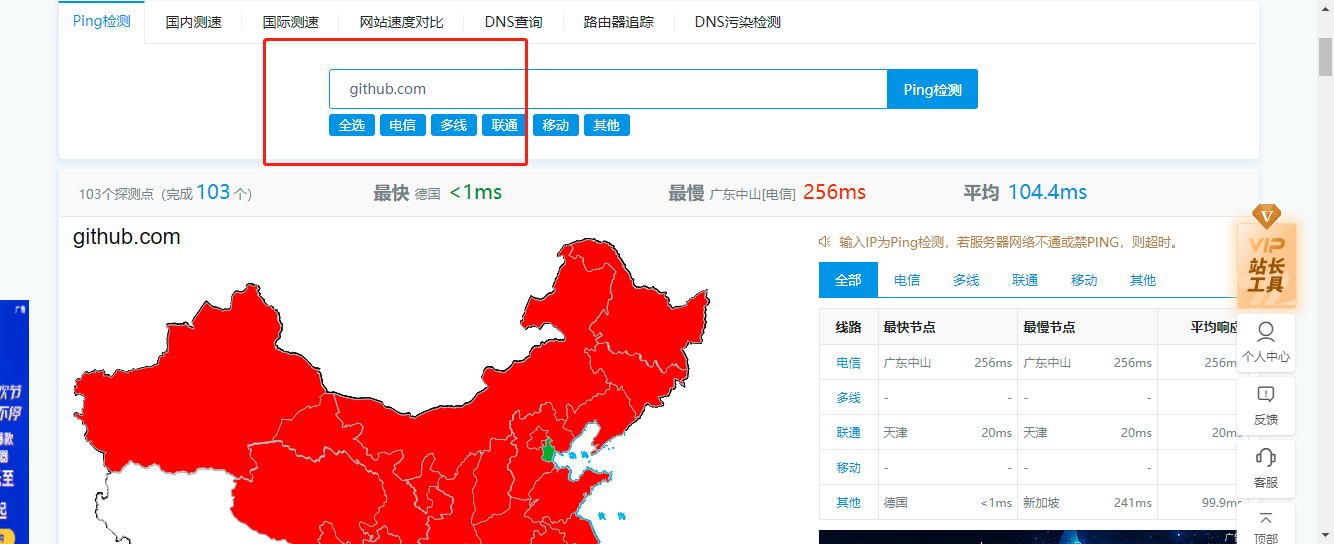Open the 反馈 feedback icon
The image size is (1334, 544).
click(x=1266, y=406)
